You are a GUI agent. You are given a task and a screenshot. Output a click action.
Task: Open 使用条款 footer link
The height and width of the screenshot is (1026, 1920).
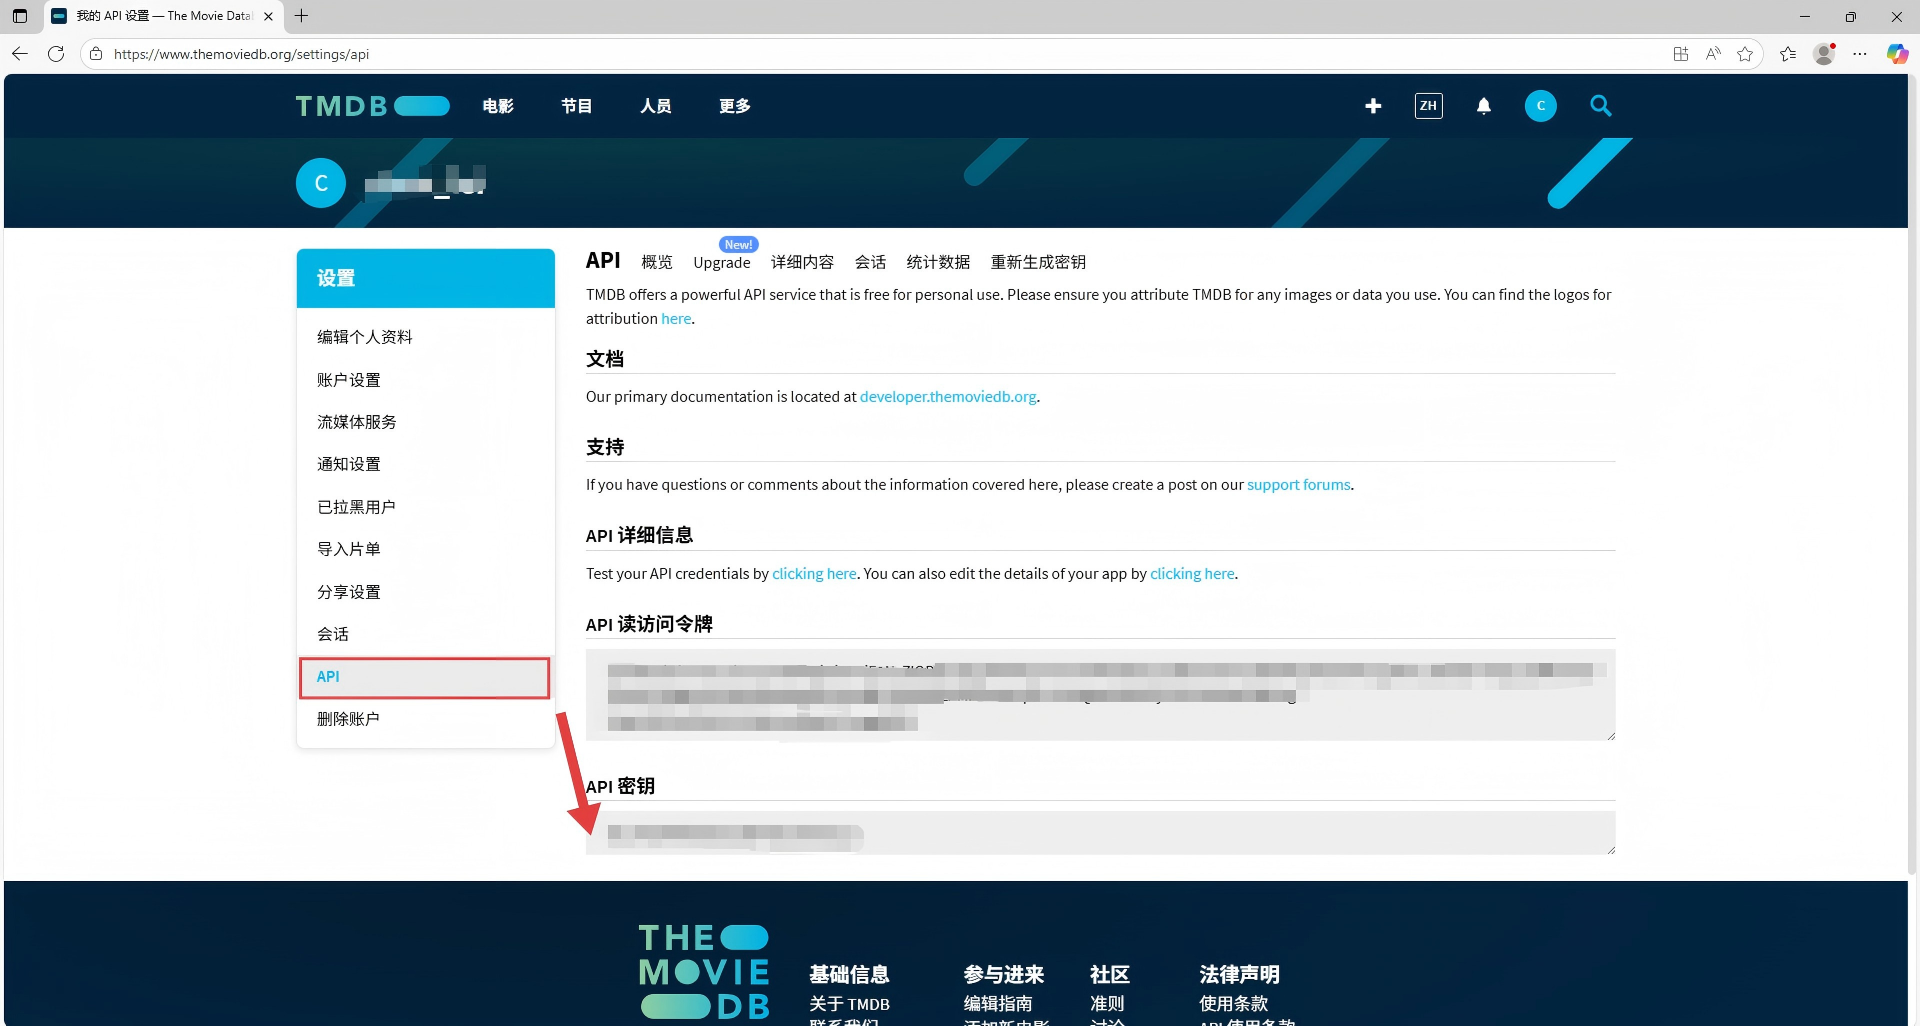click(x=1233, y=1004)
